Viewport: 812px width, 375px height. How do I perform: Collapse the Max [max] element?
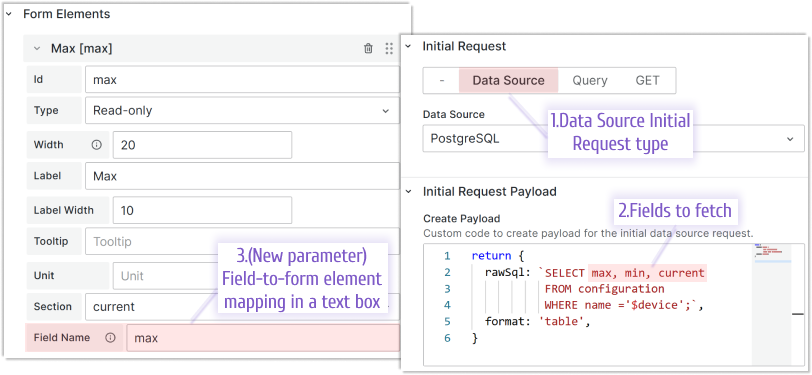coord(37,49)
